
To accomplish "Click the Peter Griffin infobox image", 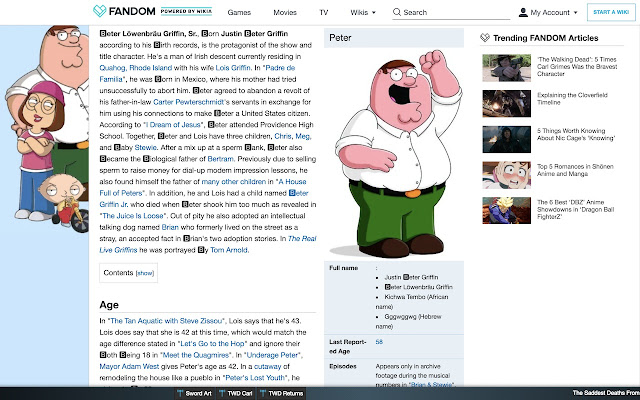I will click(394, 154).
